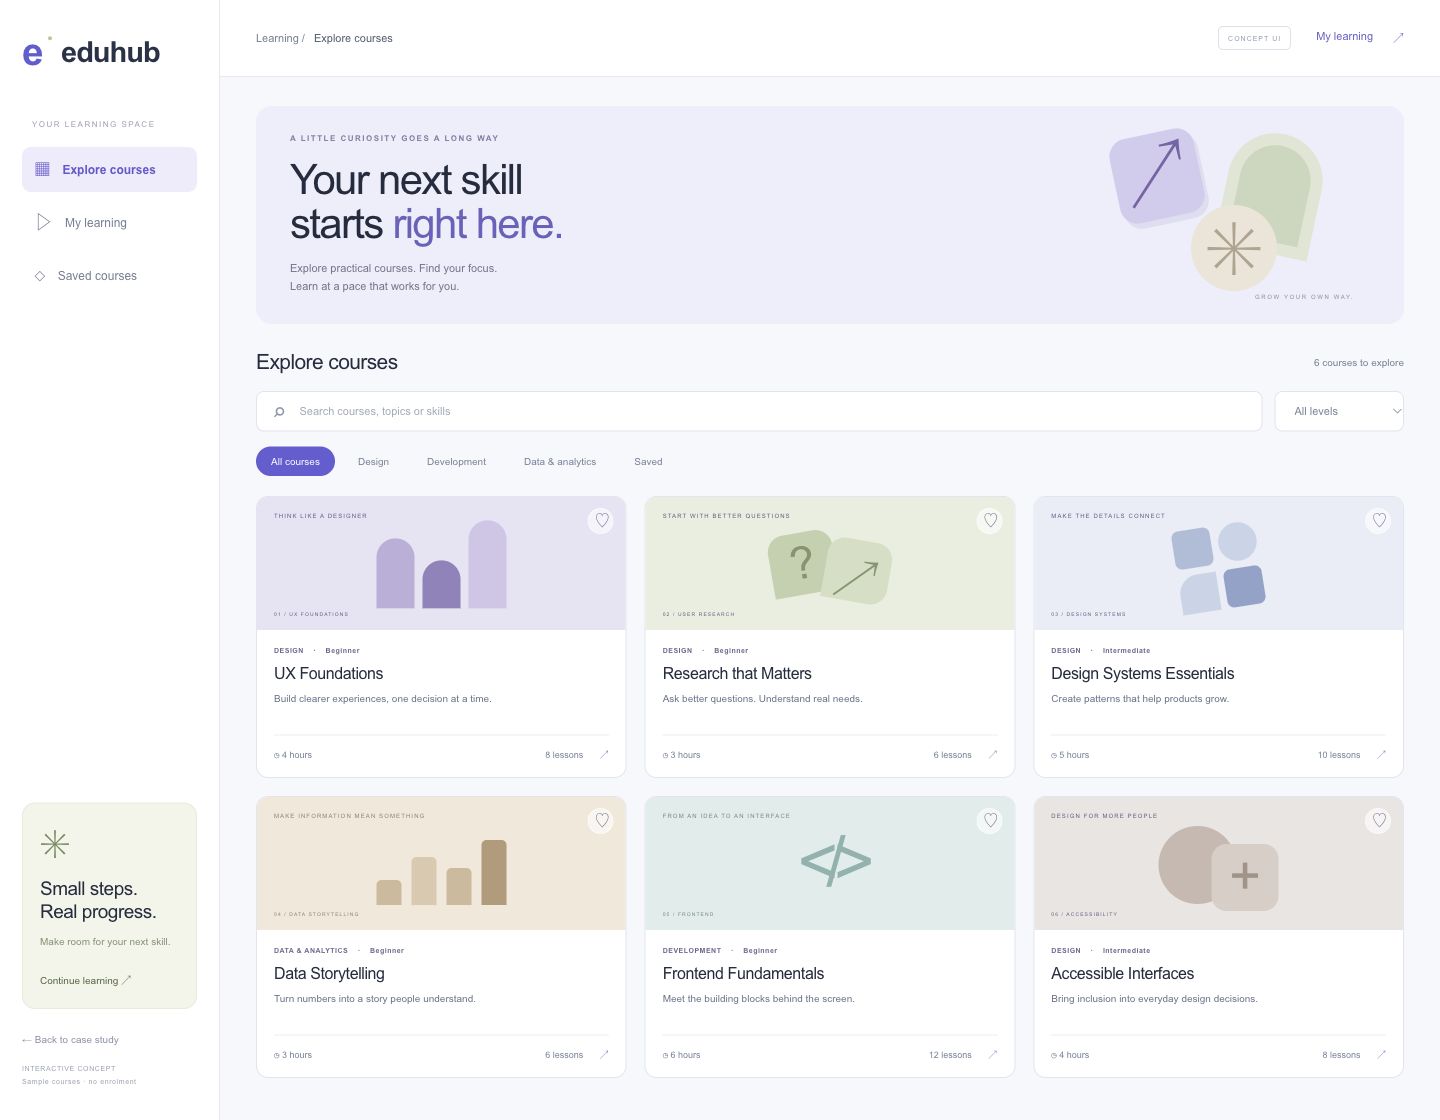Screen dimensions: 1440x1120
Task: Switch to the Development filter tab
Action: point(456,462)
